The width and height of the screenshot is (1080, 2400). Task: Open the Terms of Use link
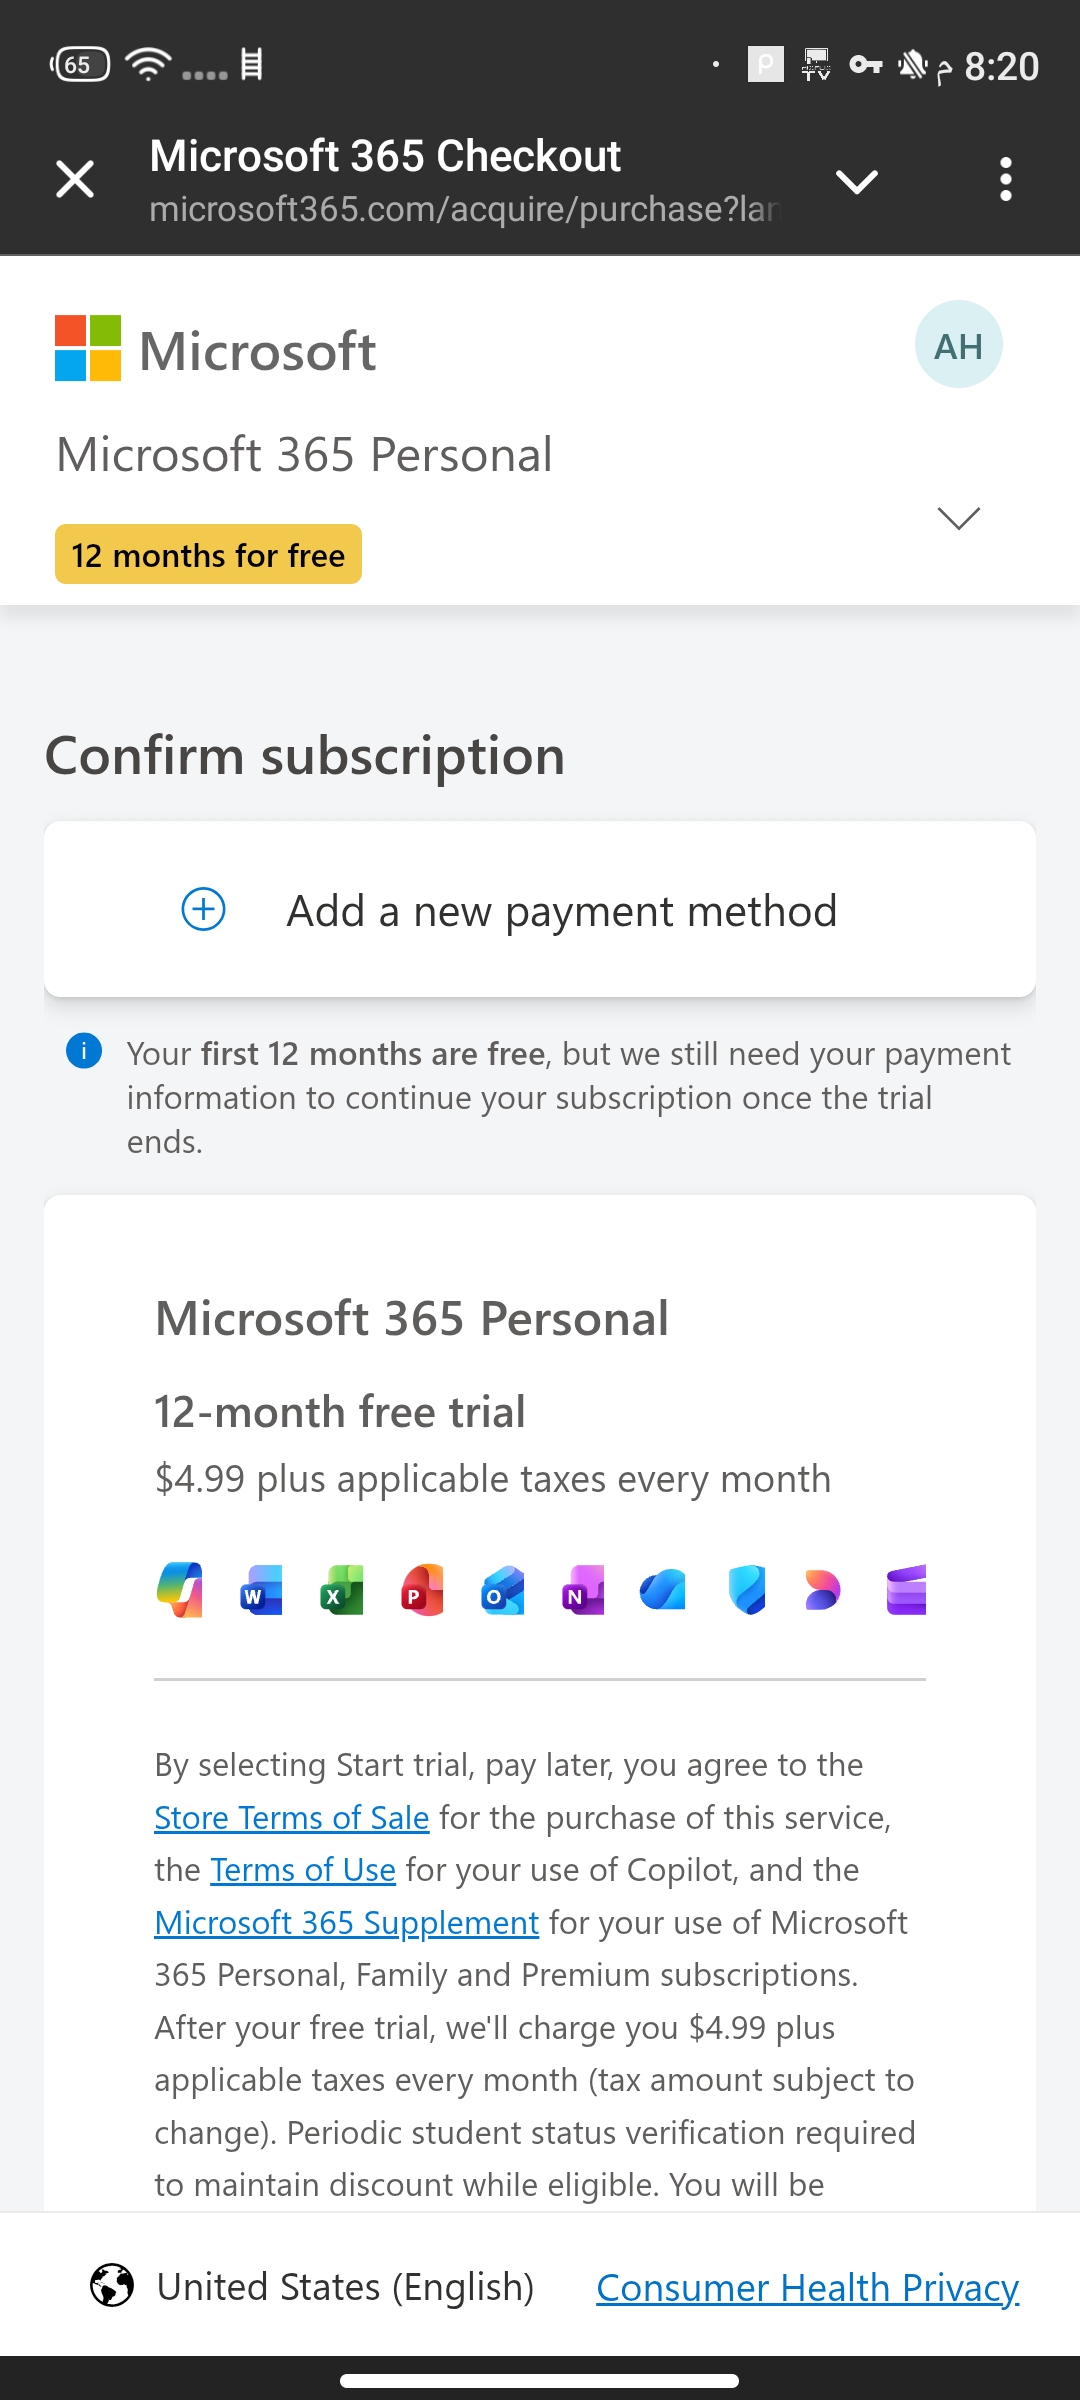(x=303, y=1869)
